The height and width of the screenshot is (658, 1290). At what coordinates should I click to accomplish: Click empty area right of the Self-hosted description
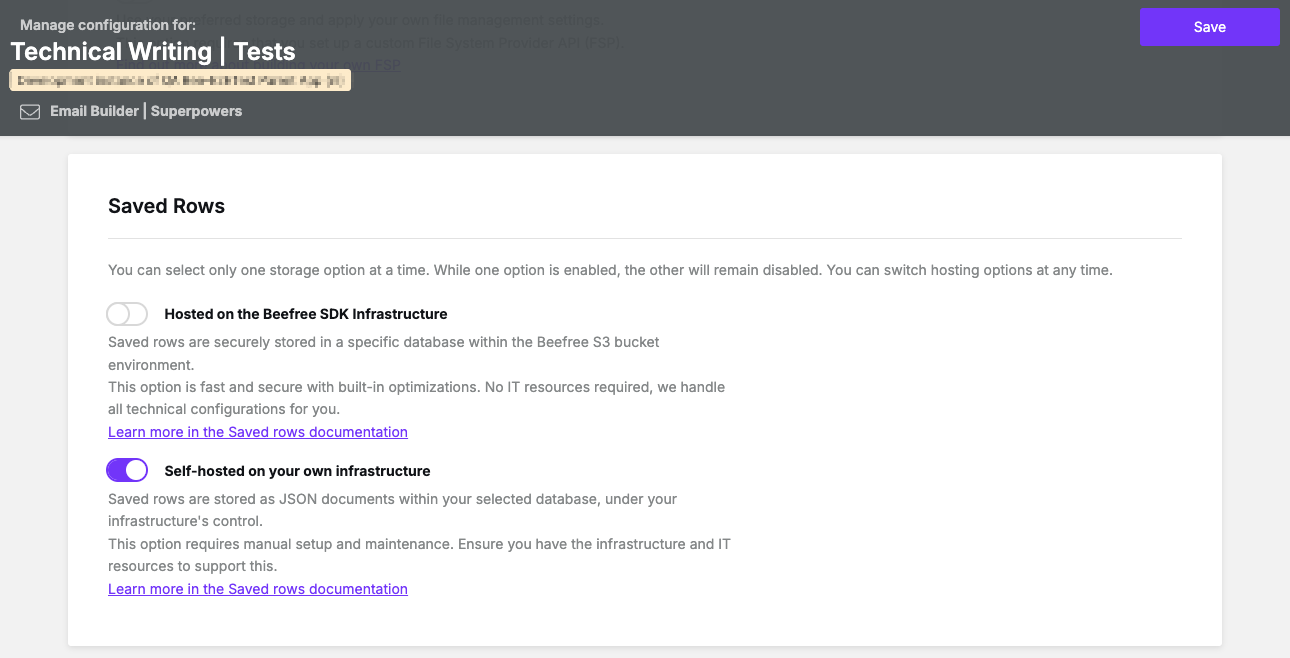coord(960,530)
